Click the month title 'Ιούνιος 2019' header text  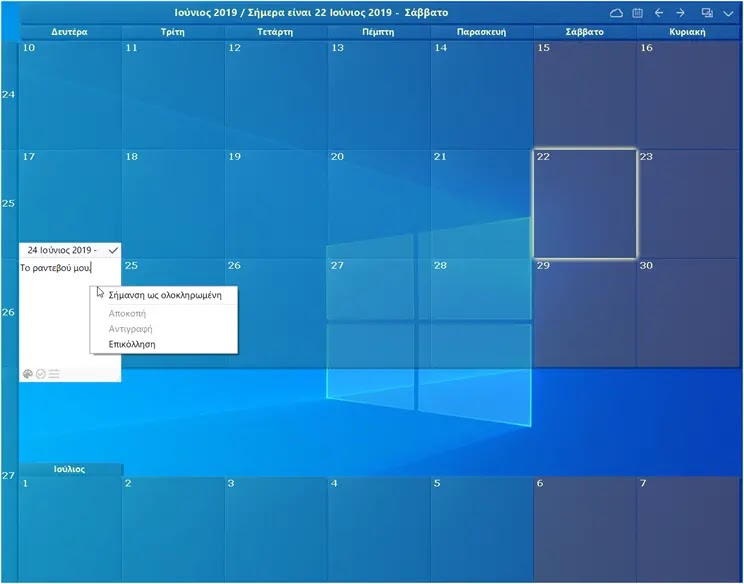pos(205,12)
